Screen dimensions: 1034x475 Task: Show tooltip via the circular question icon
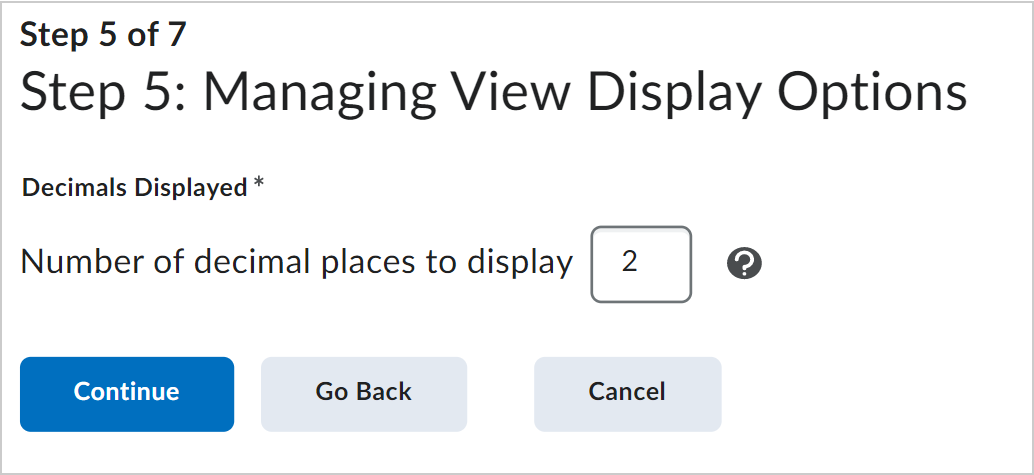pyautogui.click(x=745, y=265)
